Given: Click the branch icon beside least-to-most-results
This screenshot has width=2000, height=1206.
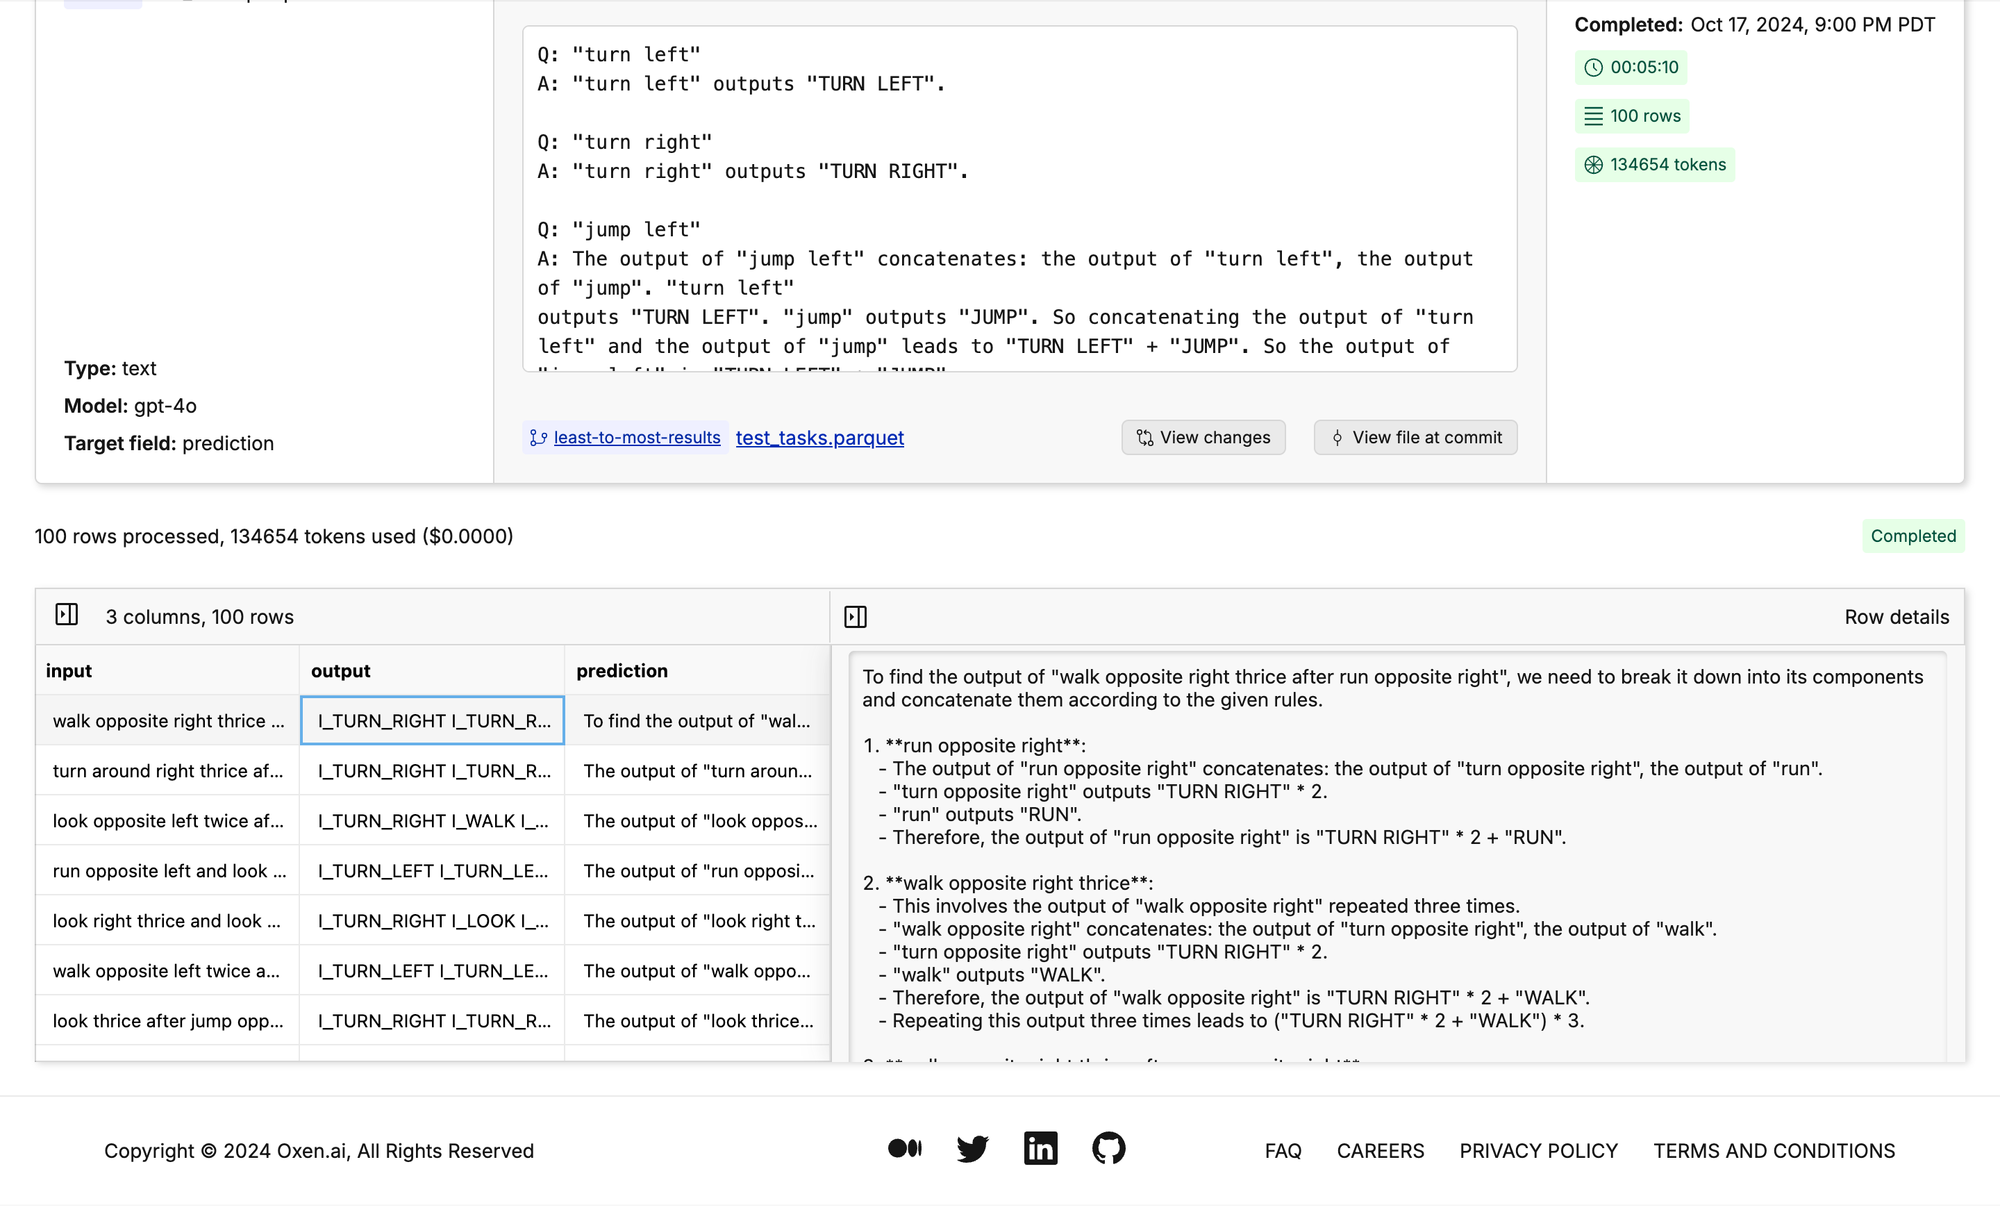Looking at the screenshot, I should coord(538,438).
